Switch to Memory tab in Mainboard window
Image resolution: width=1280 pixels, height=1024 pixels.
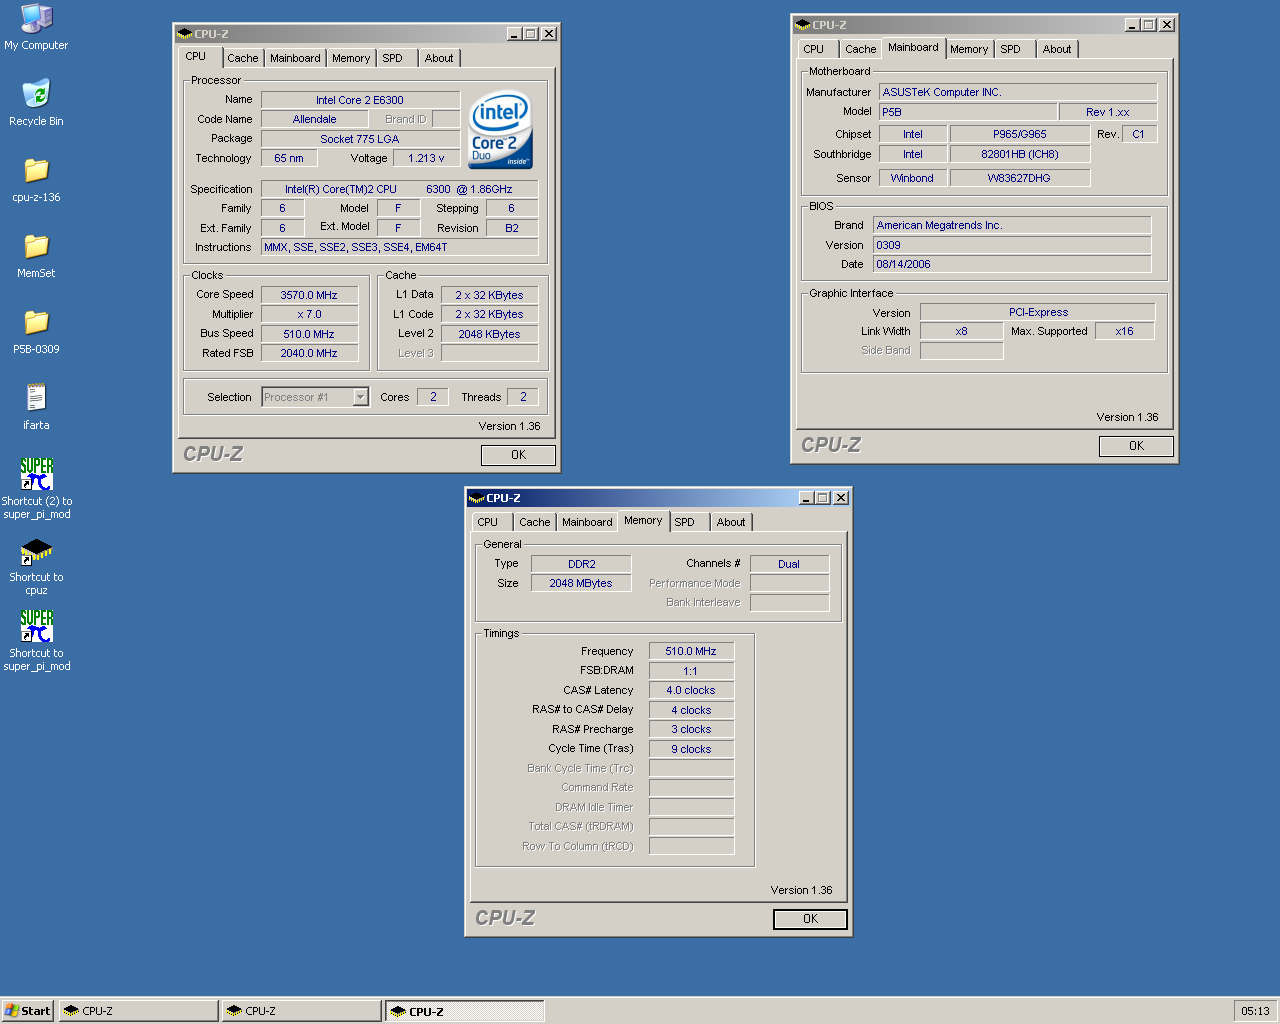coord(969,49)
